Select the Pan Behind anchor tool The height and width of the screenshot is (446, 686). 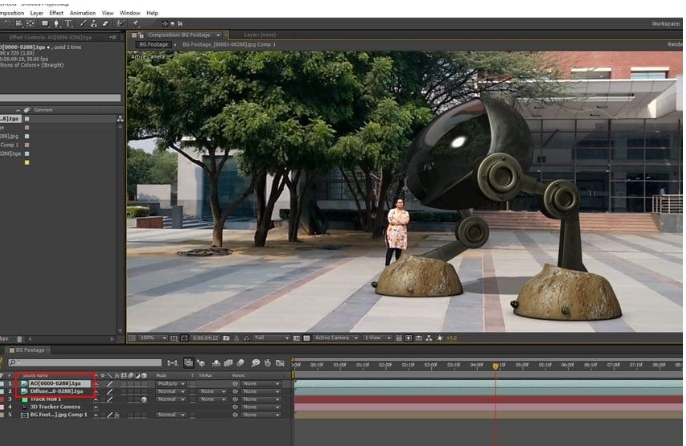pyautogui.click(x=30, y=24)
